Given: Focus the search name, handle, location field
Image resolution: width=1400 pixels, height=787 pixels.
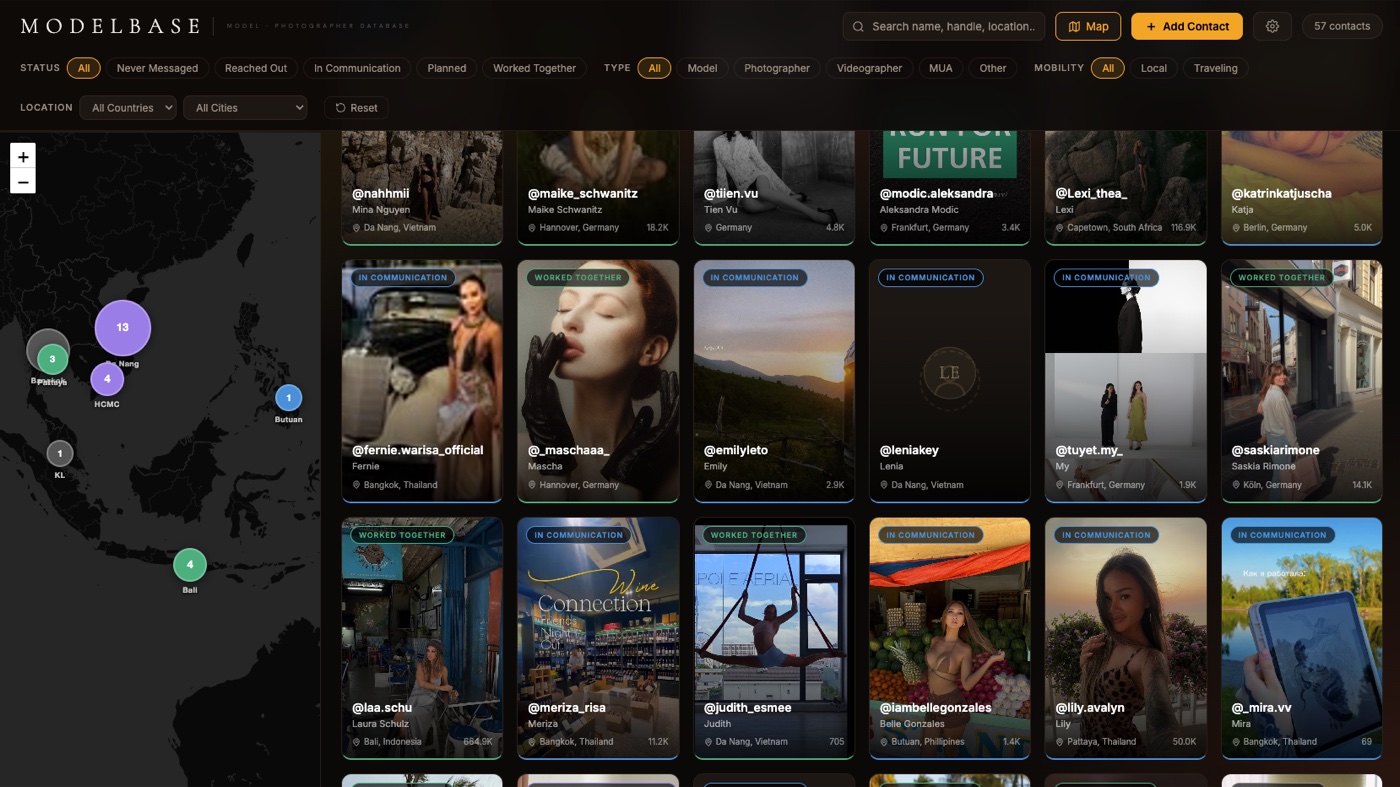Looking at the screenshot, I should click(x=944, y=26).
